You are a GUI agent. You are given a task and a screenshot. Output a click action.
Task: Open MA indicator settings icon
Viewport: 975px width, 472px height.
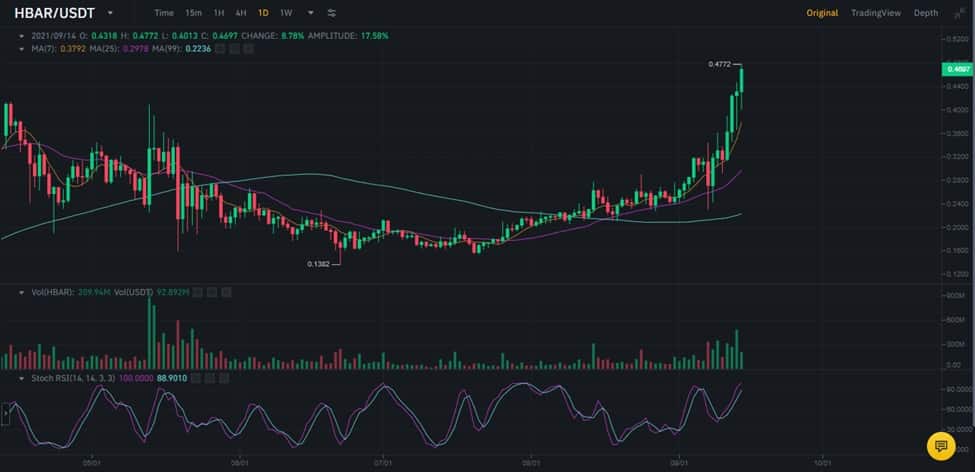click(234, 49)
